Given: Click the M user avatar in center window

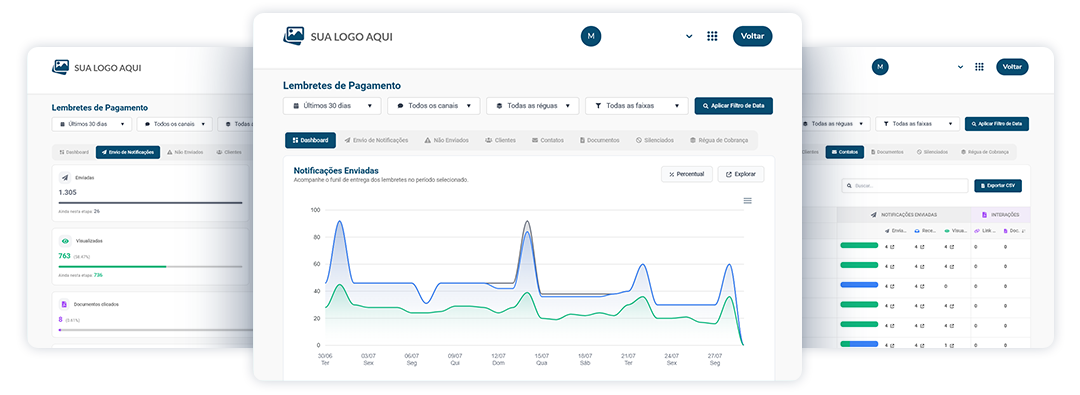Looking at the screenshot, I should point(591,36).
